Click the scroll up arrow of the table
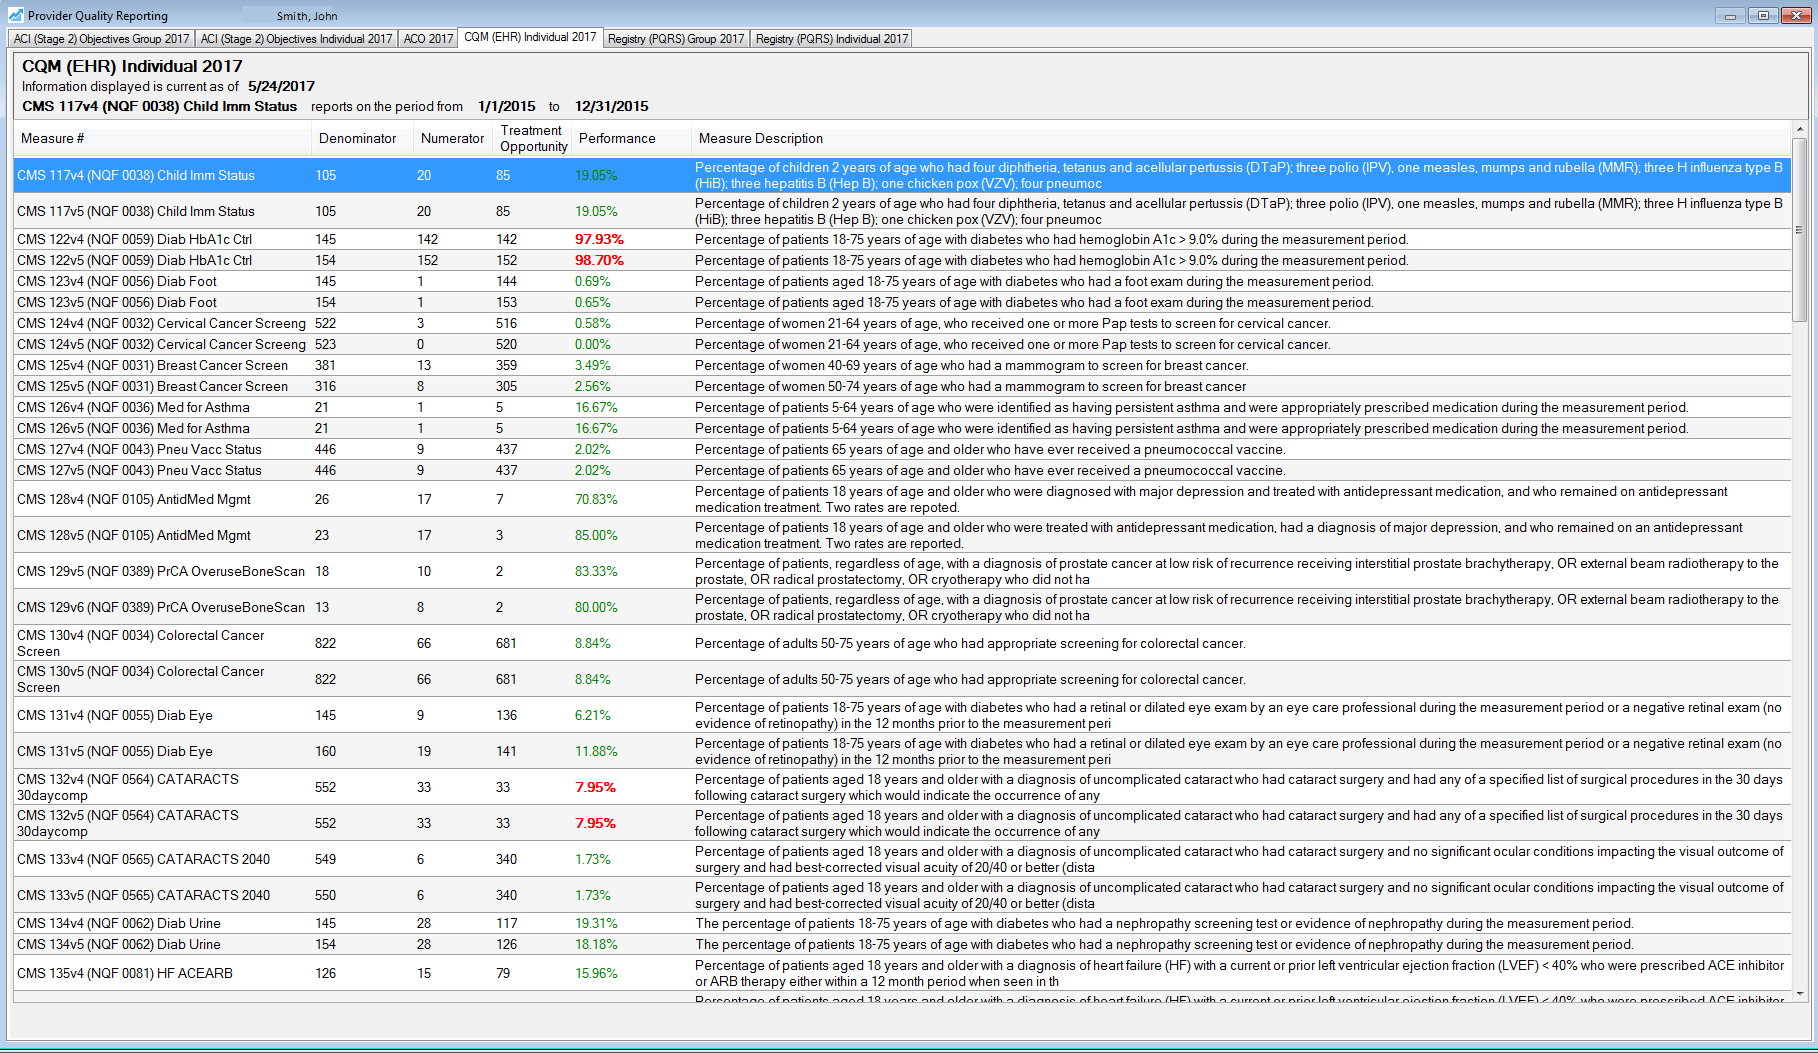This screenshot has width=1818, height=1053. (x=1799, y=130)
